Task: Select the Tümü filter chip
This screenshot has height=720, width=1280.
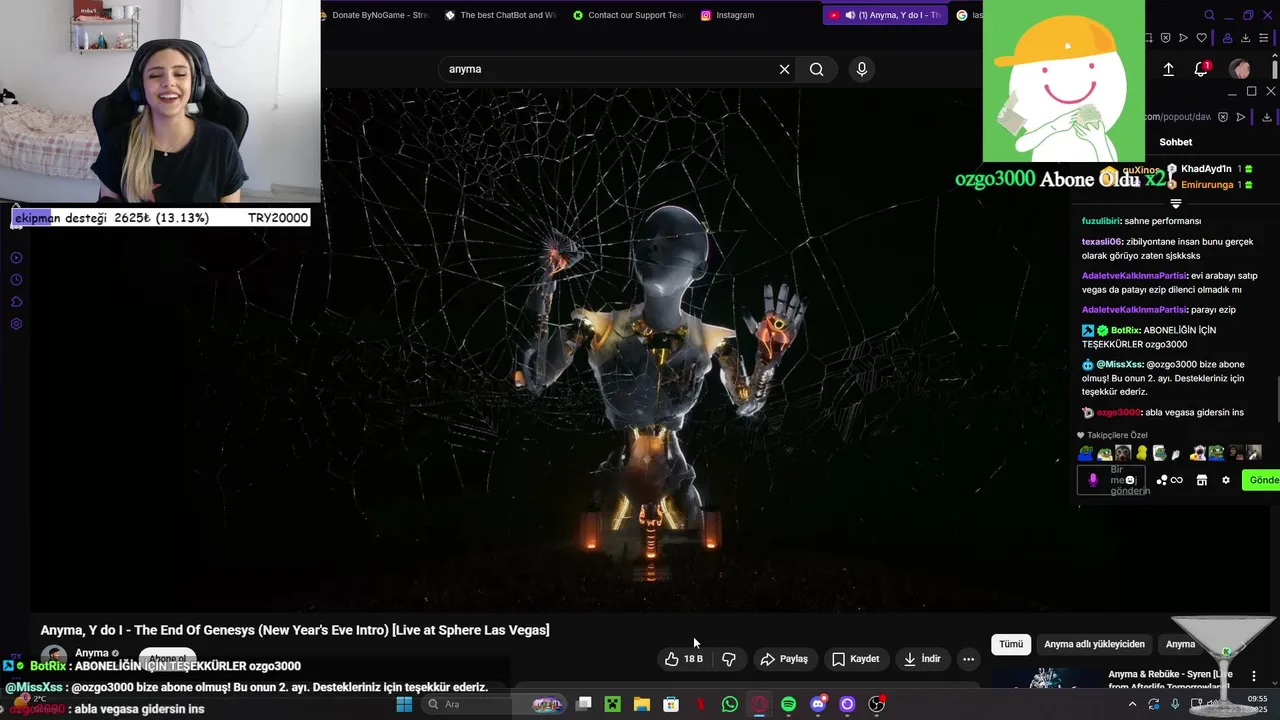Action: pyautogui.click(x=1011, y=644)
